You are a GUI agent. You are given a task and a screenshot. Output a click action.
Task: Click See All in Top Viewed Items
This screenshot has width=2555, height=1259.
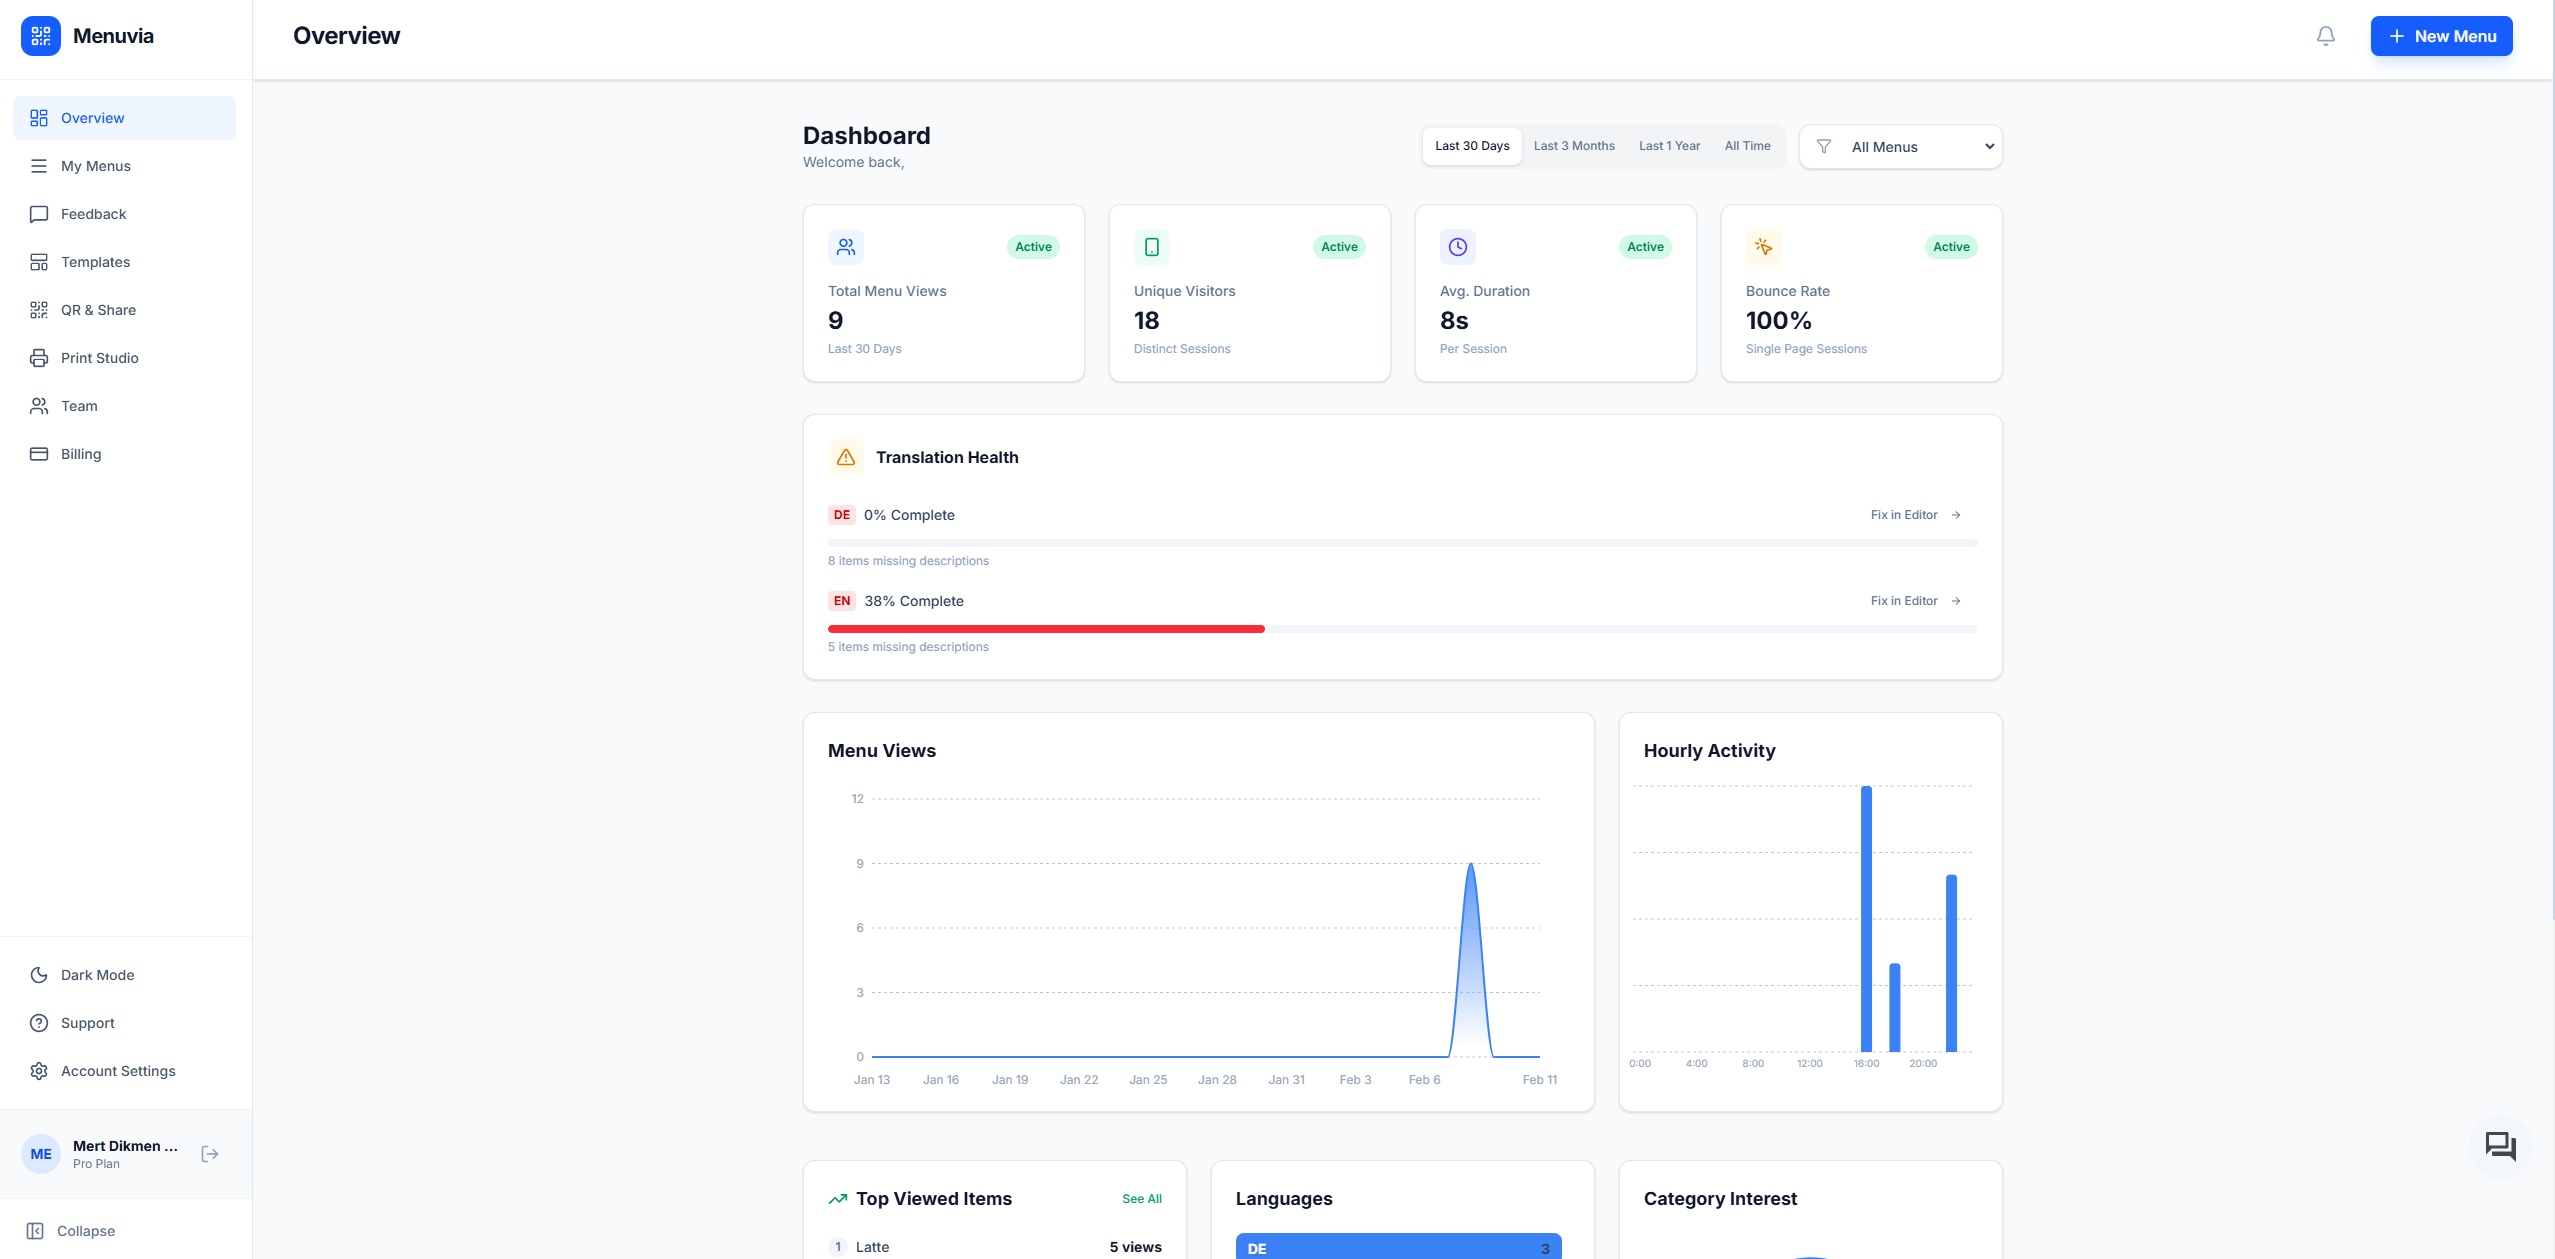[1140, 1198]
